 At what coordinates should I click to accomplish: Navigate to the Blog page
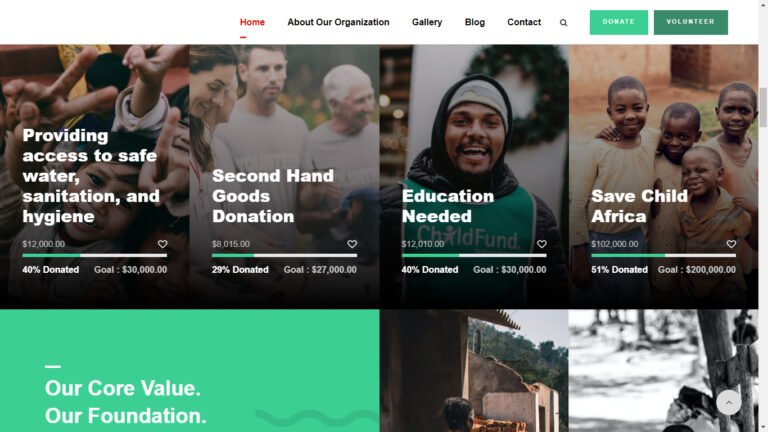pyautogui.click(x=475, y=22)
